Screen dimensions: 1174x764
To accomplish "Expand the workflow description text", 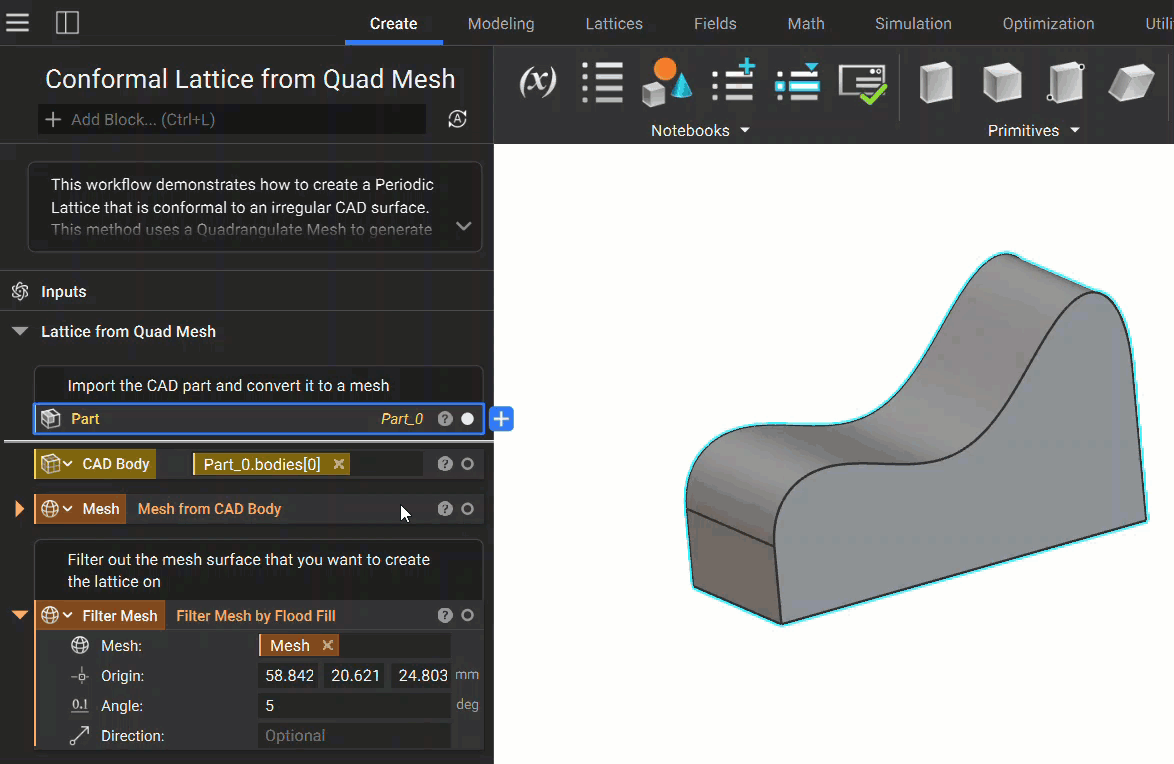I will pyautogui.click(x=463, y=226).
